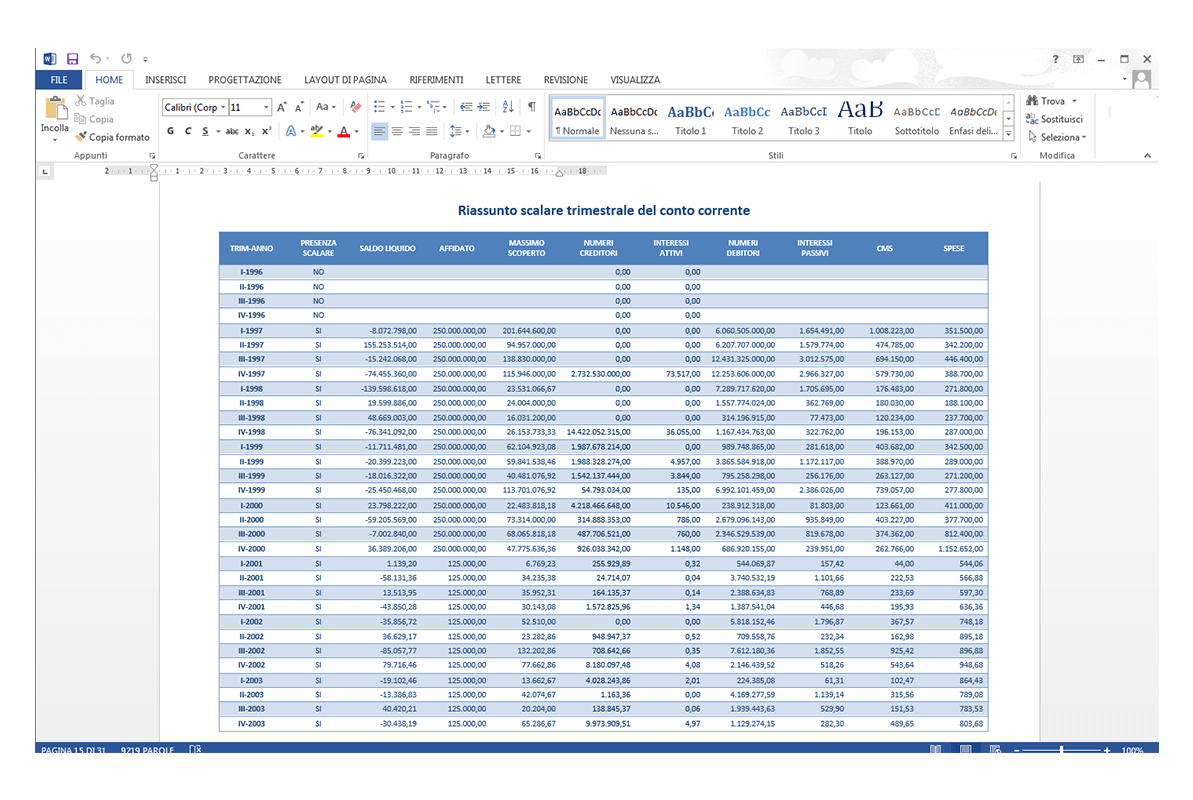Apply the Titolo 3 style
The height and width of the screenshot is (800, 1193).
point(803,119)
